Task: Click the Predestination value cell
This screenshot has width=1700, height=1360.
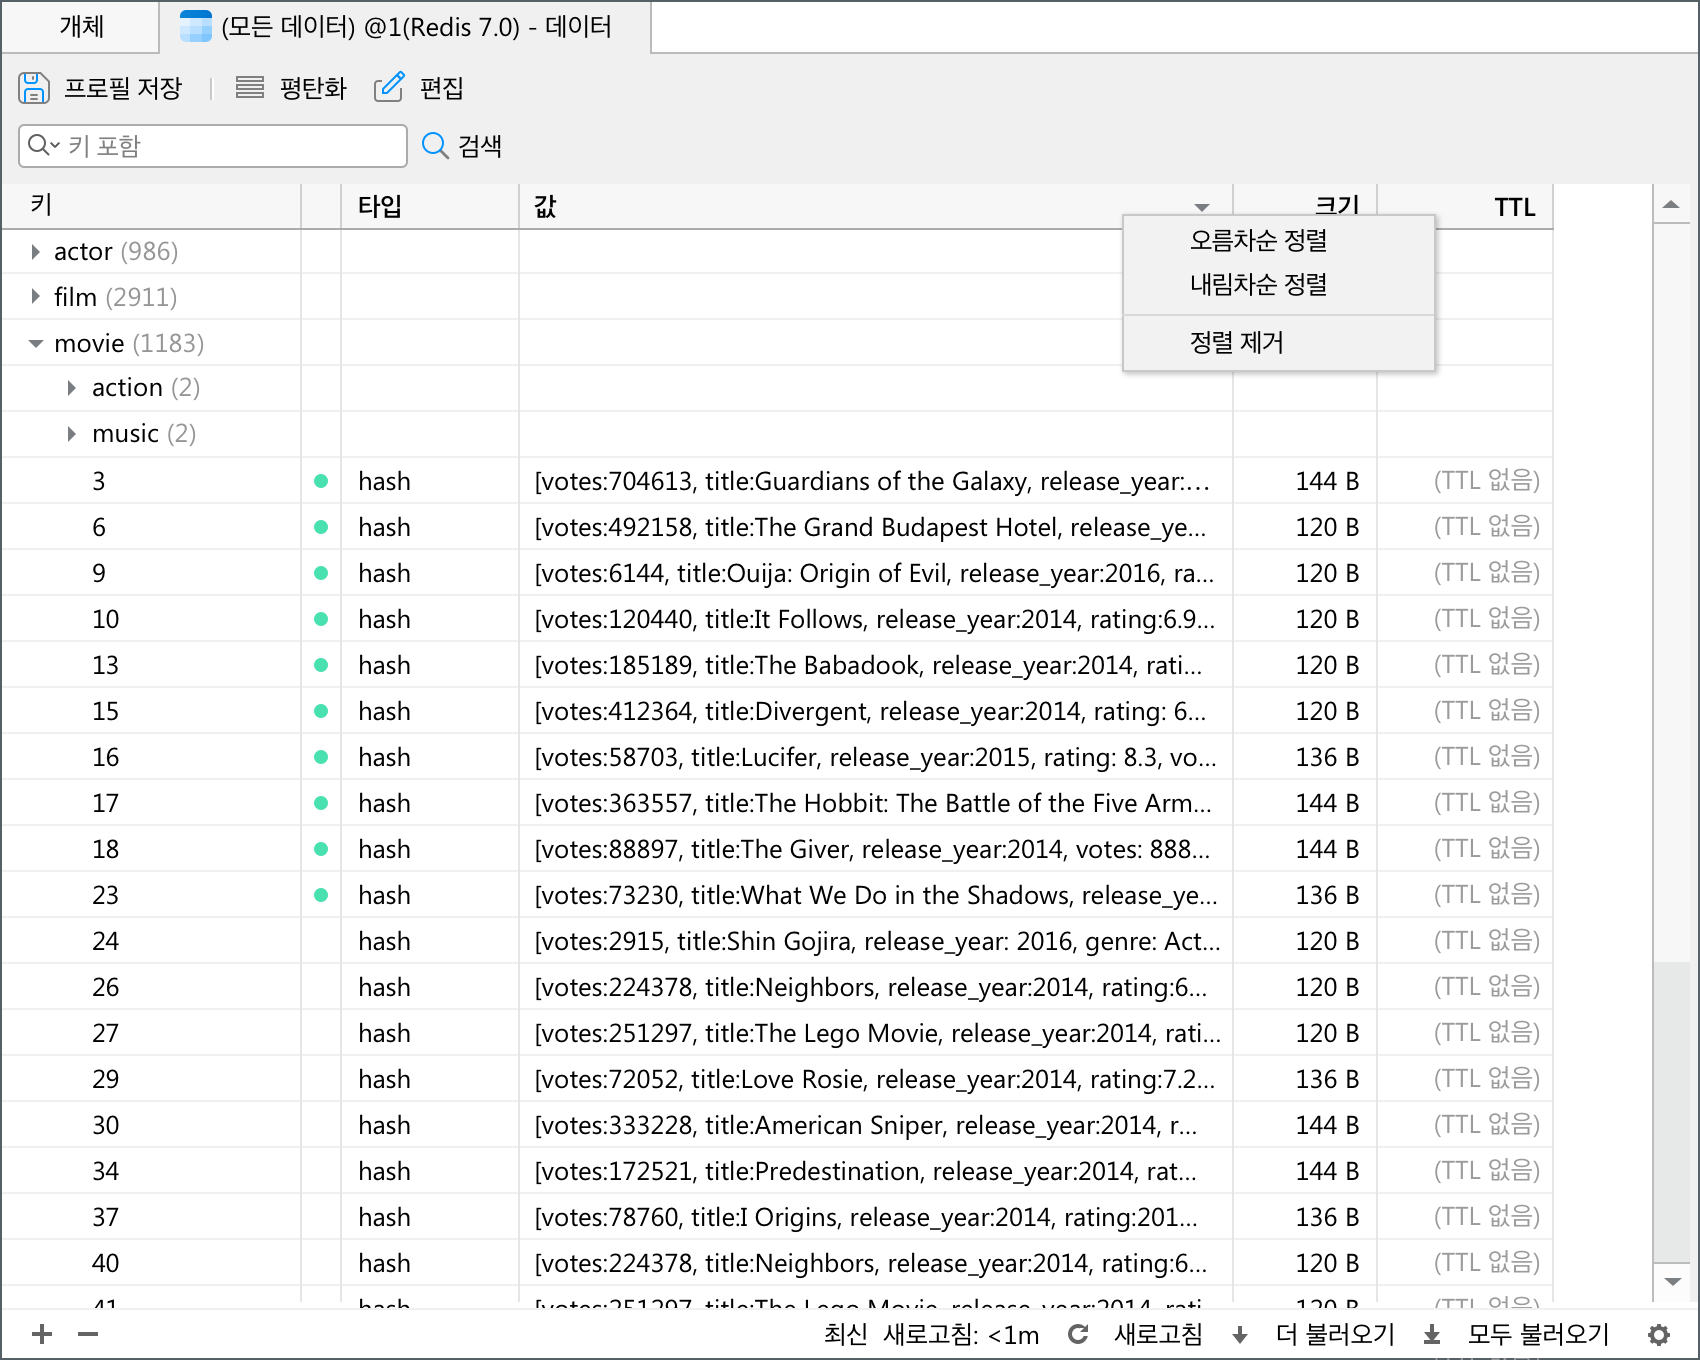Action: 875,1171
